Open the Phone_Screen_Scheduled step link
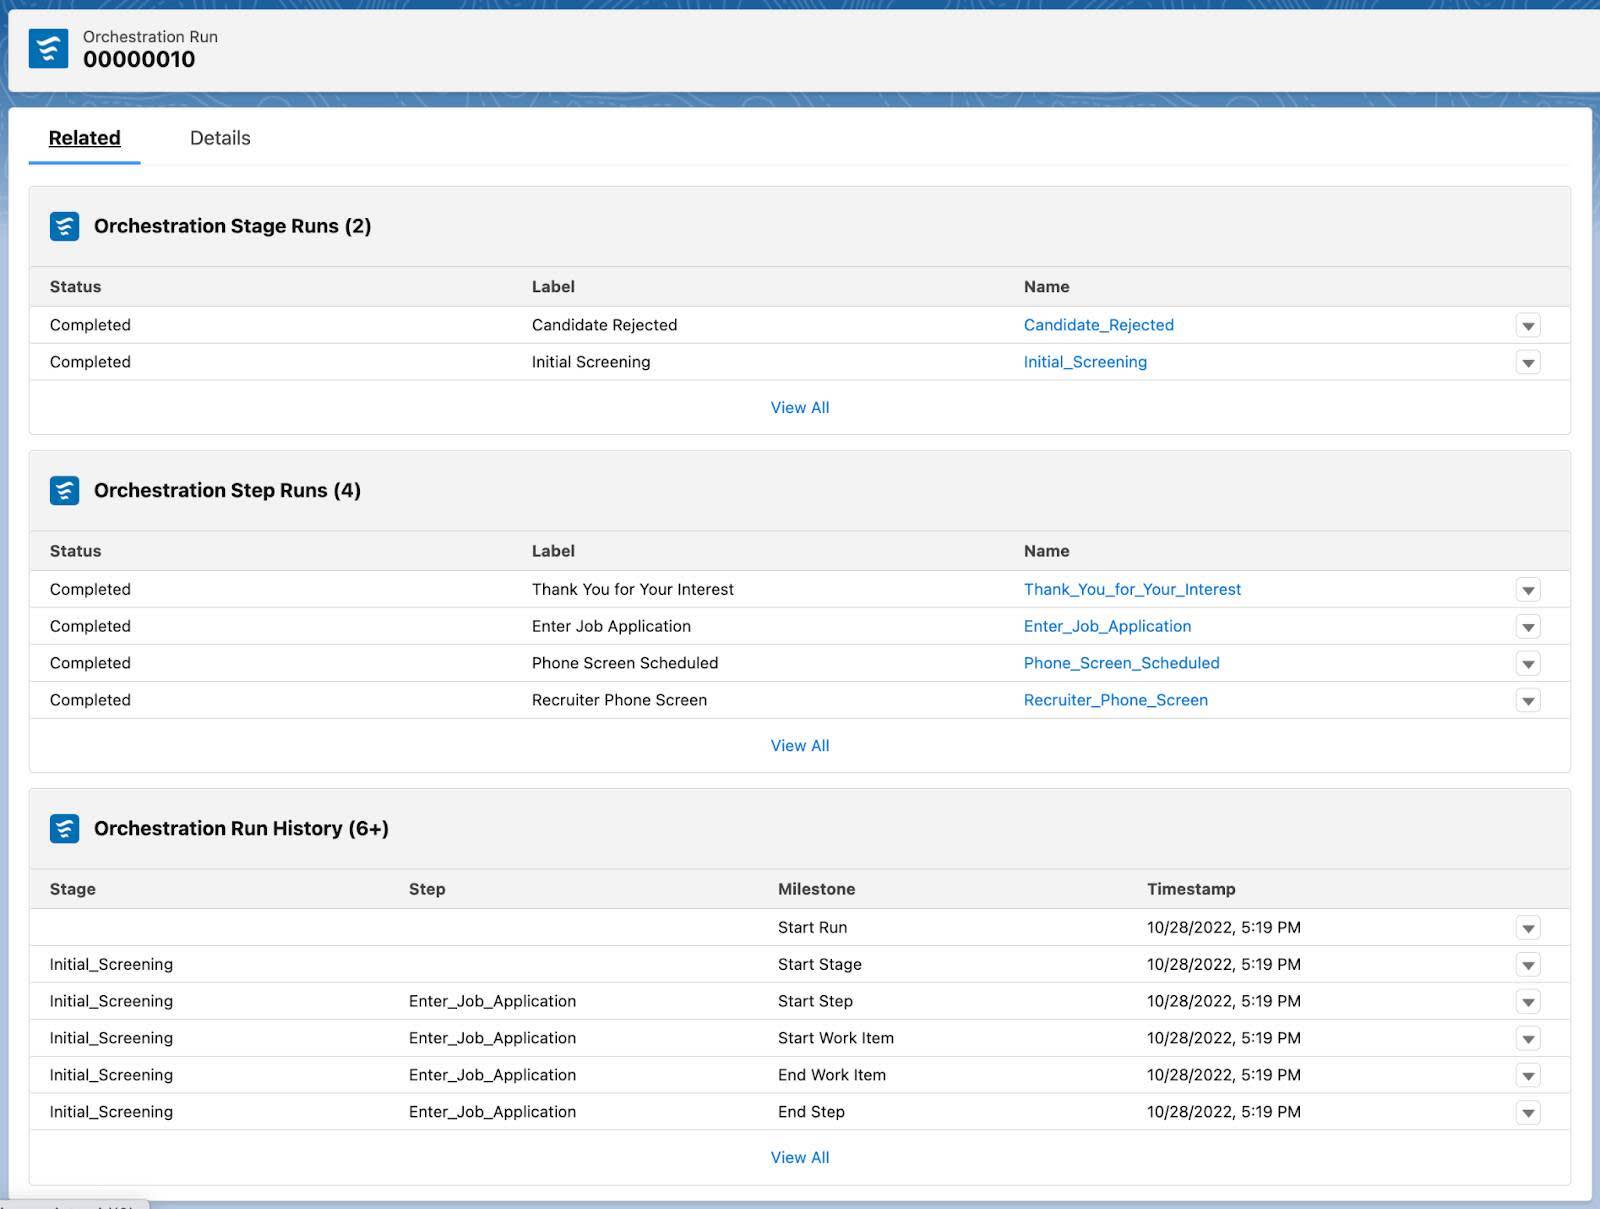Image resolution: width=1600 pixels, height=1209 pixels. [x=1121, y=663]
